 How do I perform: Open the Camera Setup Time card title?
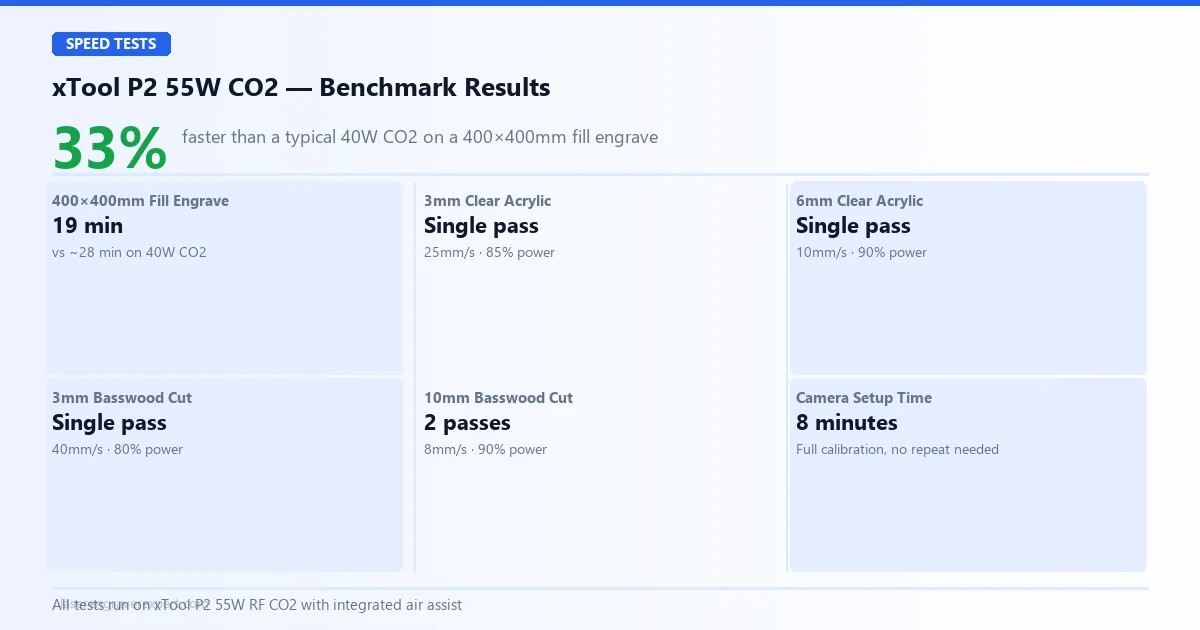[x=864, y=398]
